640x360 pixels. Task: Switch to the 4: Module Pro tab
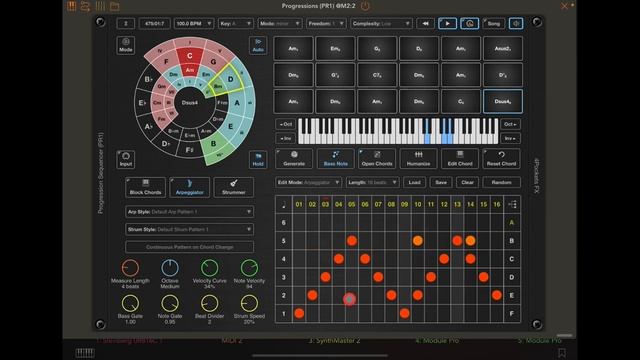tap(437, 340)
